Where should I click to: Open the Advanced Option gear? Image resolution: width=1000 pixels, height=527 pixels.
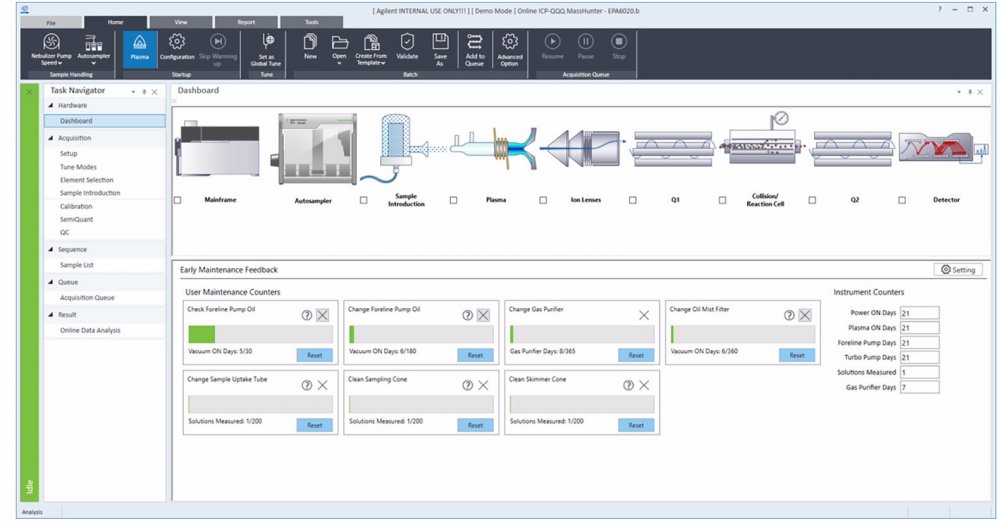(x=510, y=50)
